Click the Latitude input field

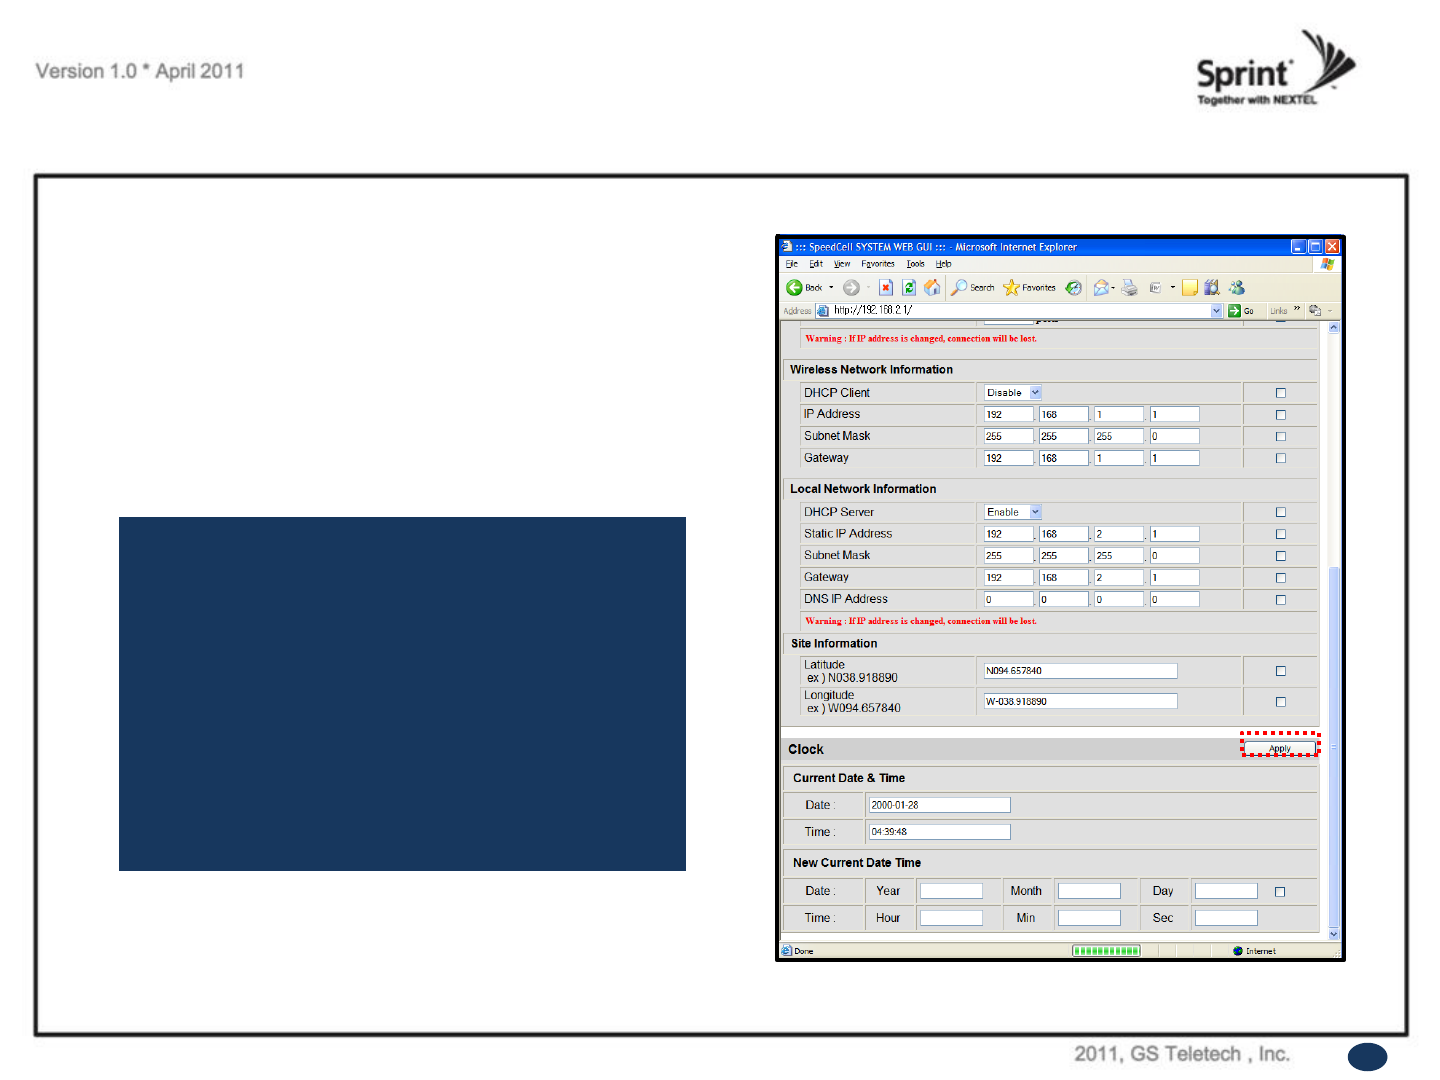point(1080,671)
